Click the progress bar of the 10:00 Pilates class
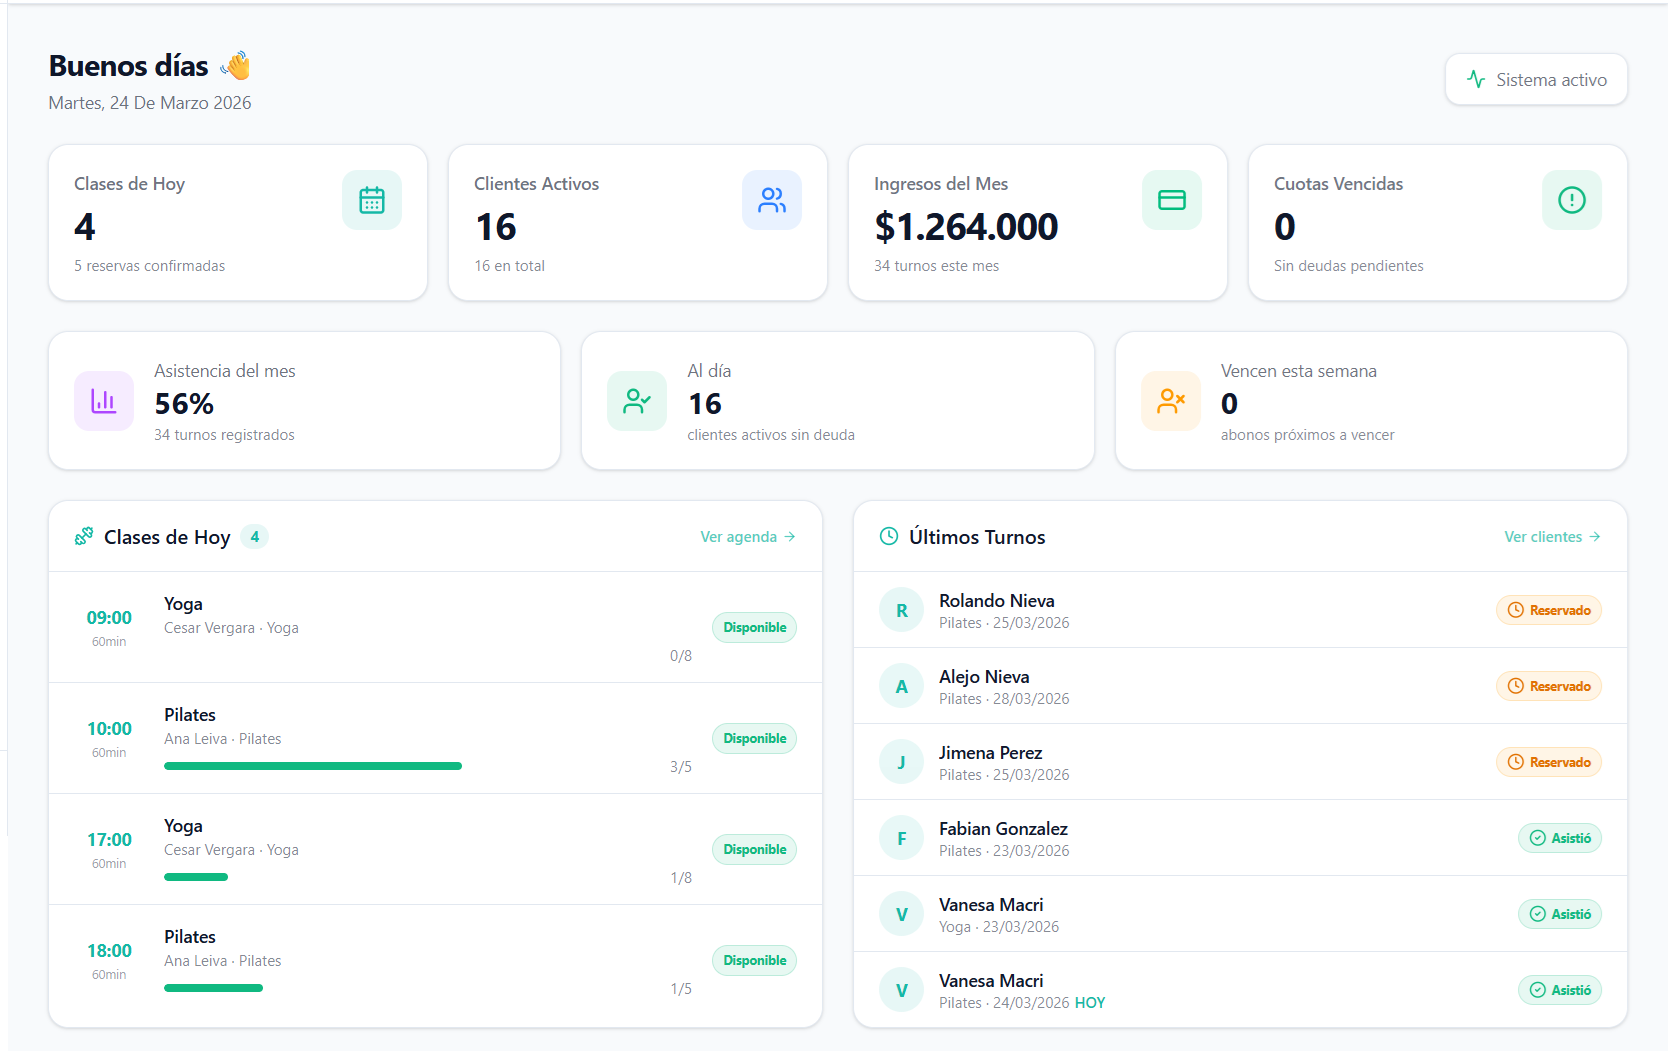The image size is (1668, 1051). click(x=312, y=765)
